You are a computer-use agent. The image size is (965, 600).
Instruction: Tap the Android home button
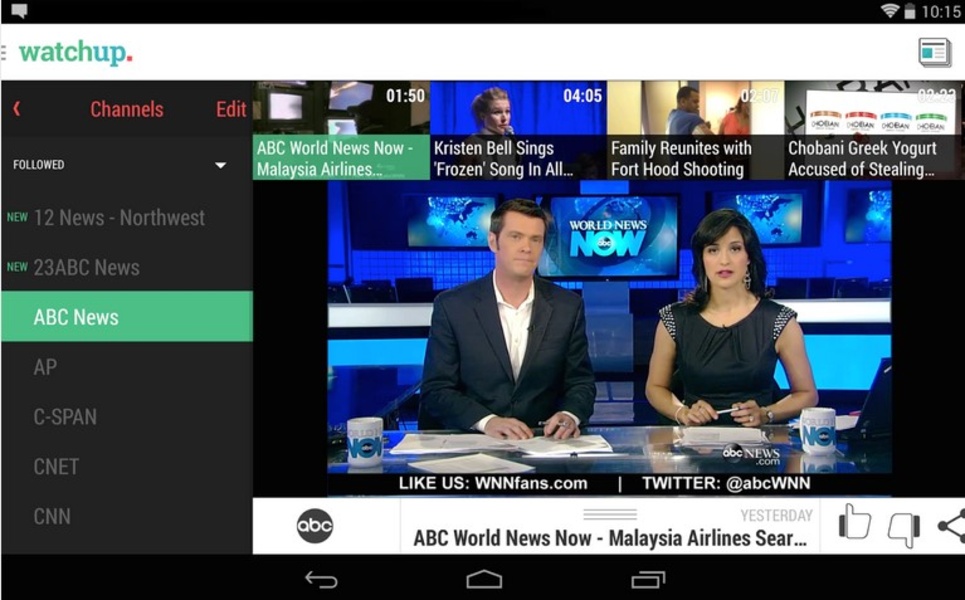[484, 579]
